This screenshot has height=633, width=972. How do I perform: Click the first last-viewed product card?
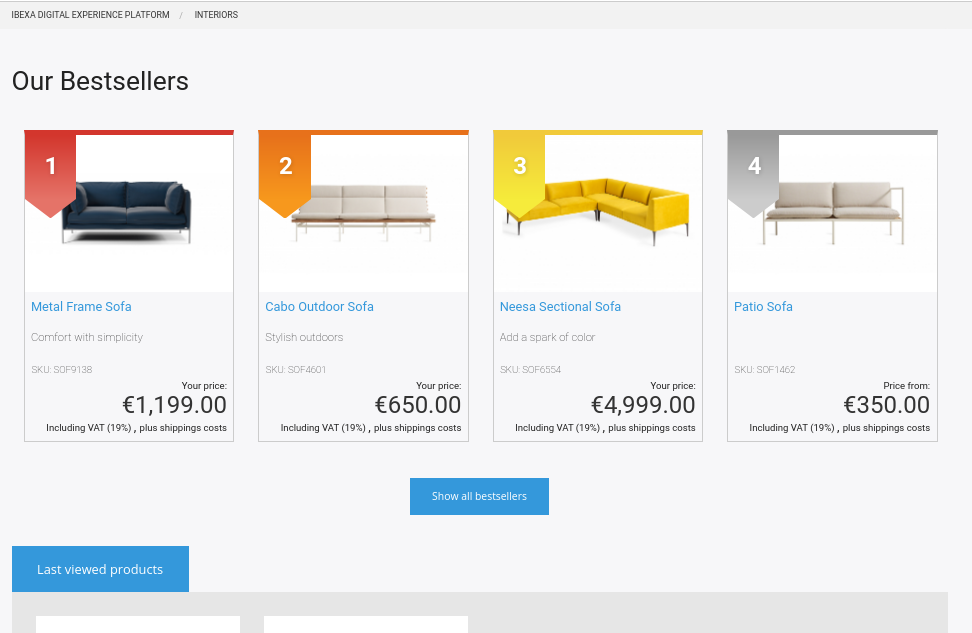[x=138, y=624]
